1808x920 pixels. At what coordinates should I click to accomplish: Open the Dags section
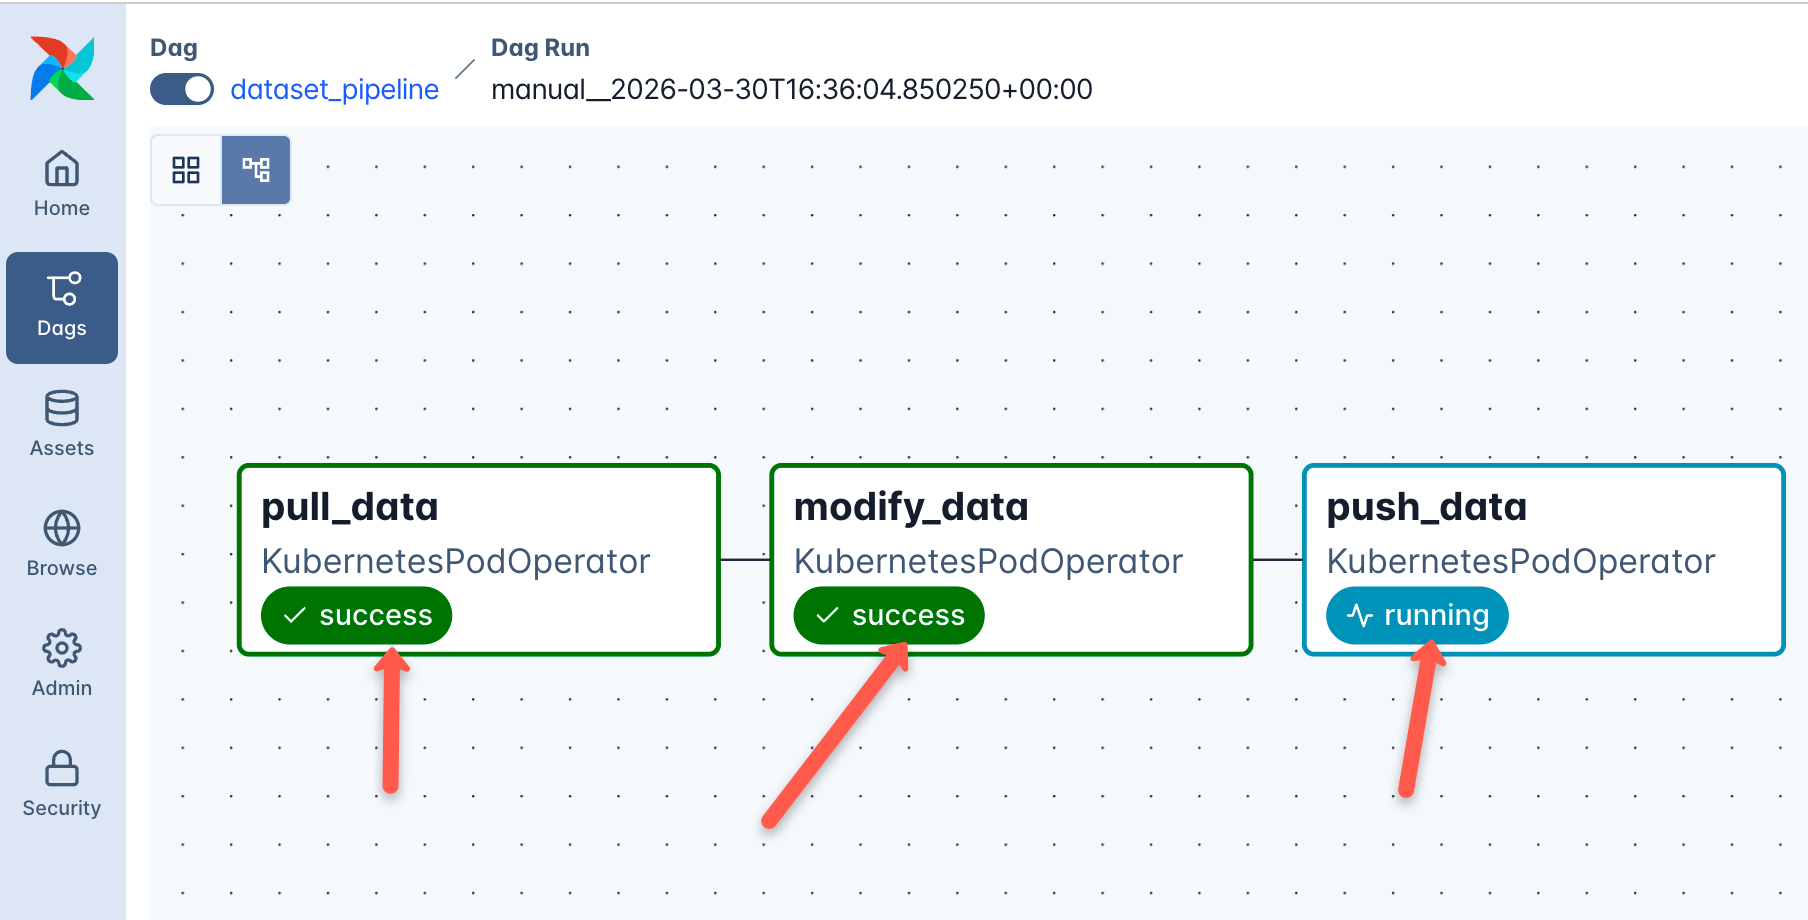point(62,307)
